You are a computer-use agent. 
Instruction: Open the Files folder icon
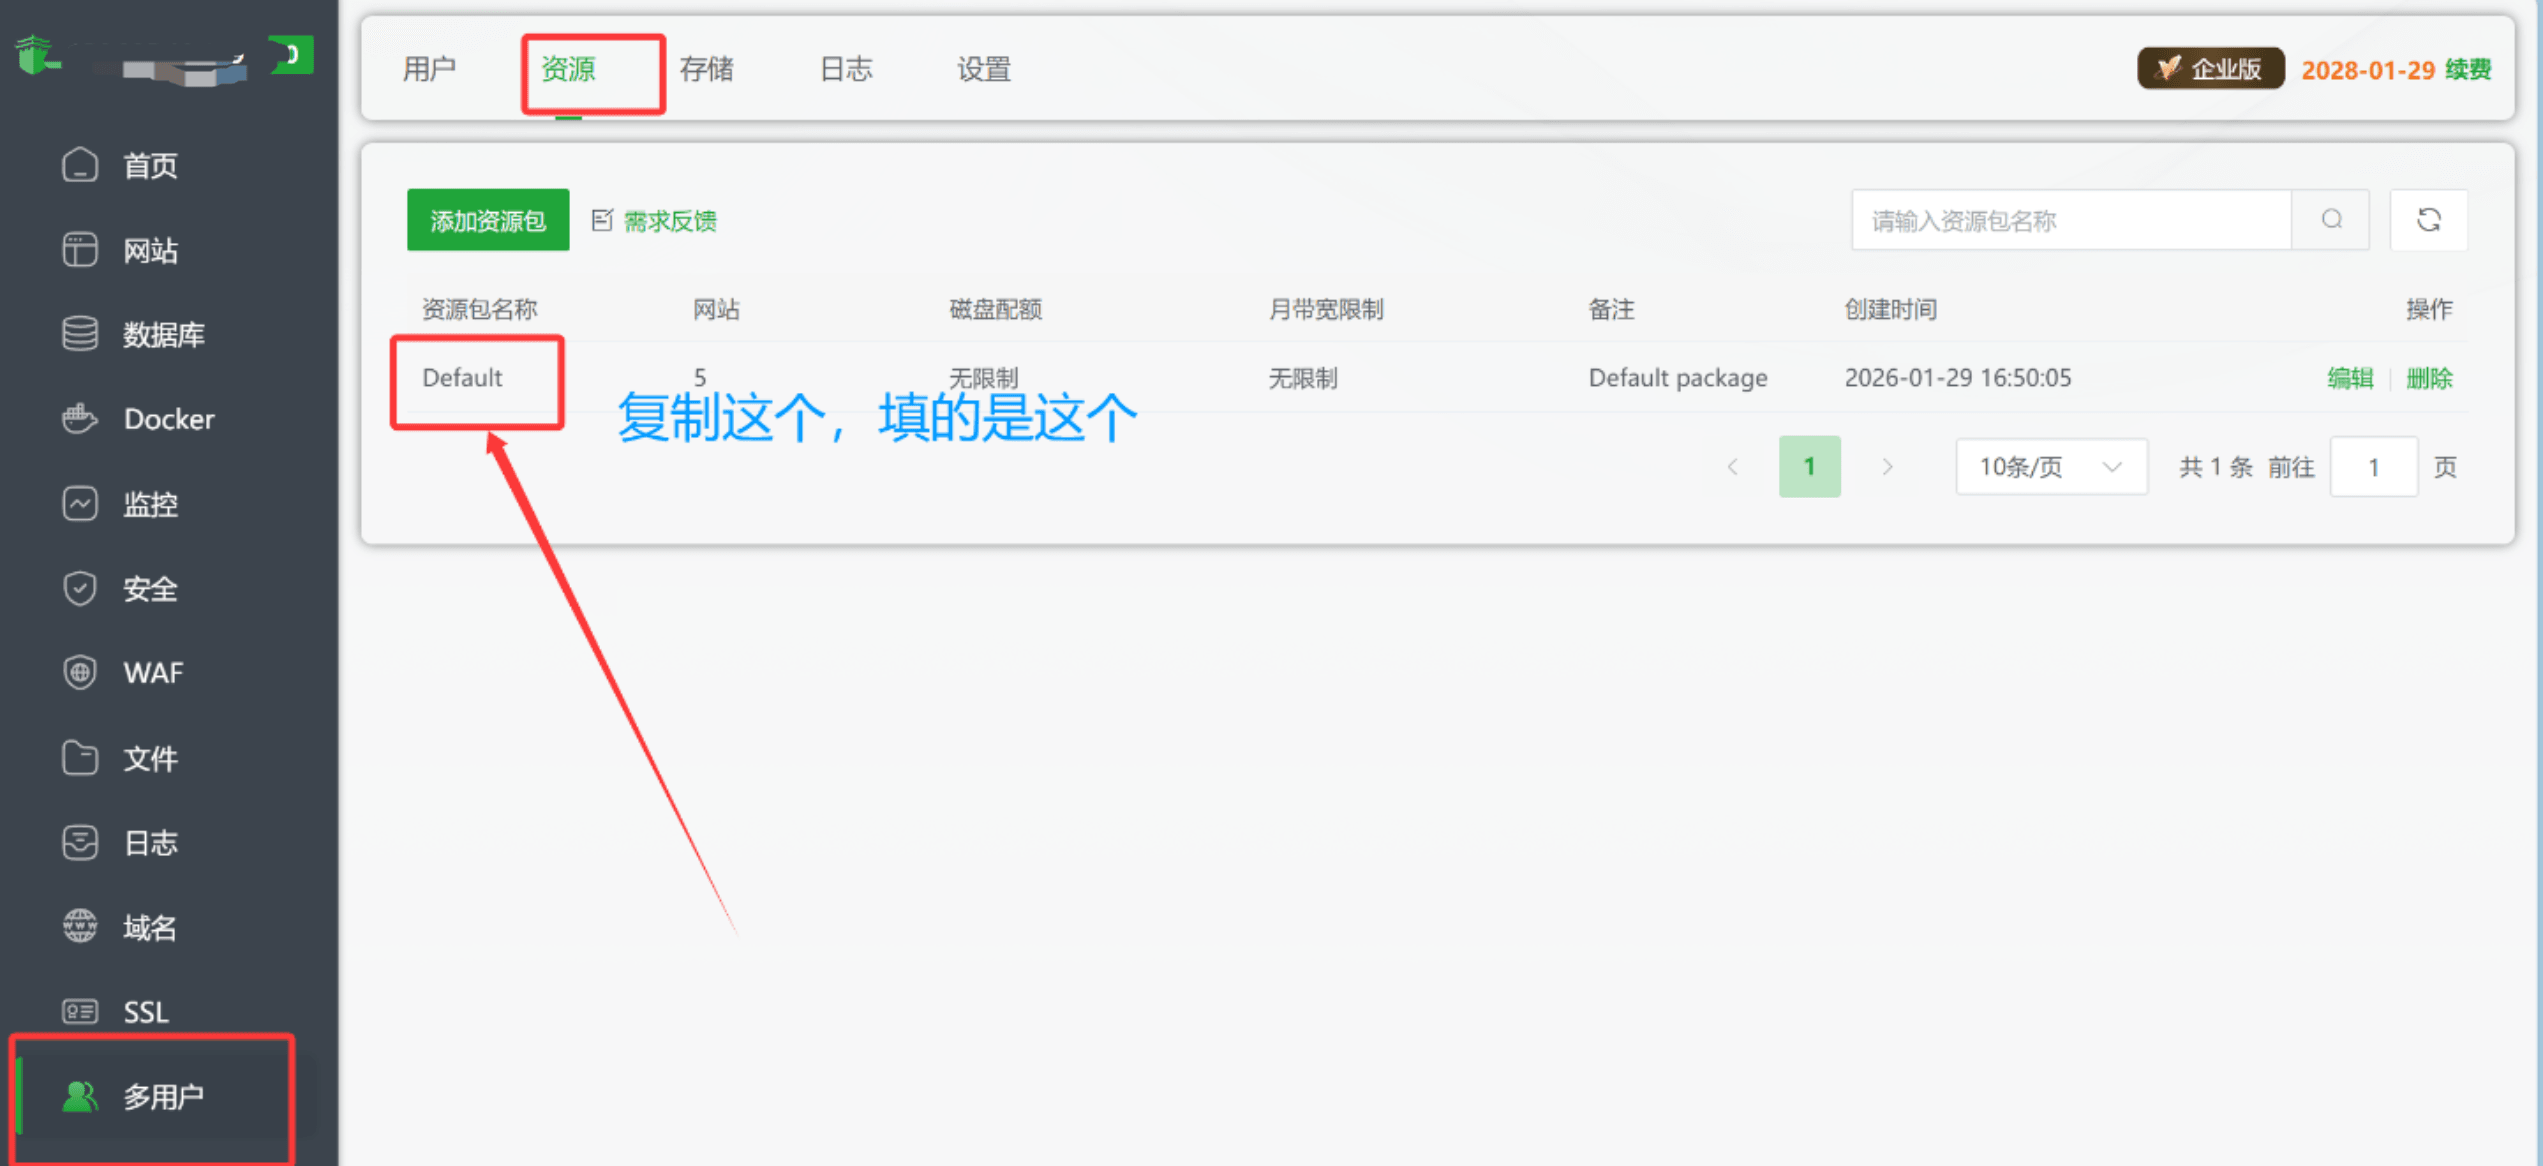80,758
